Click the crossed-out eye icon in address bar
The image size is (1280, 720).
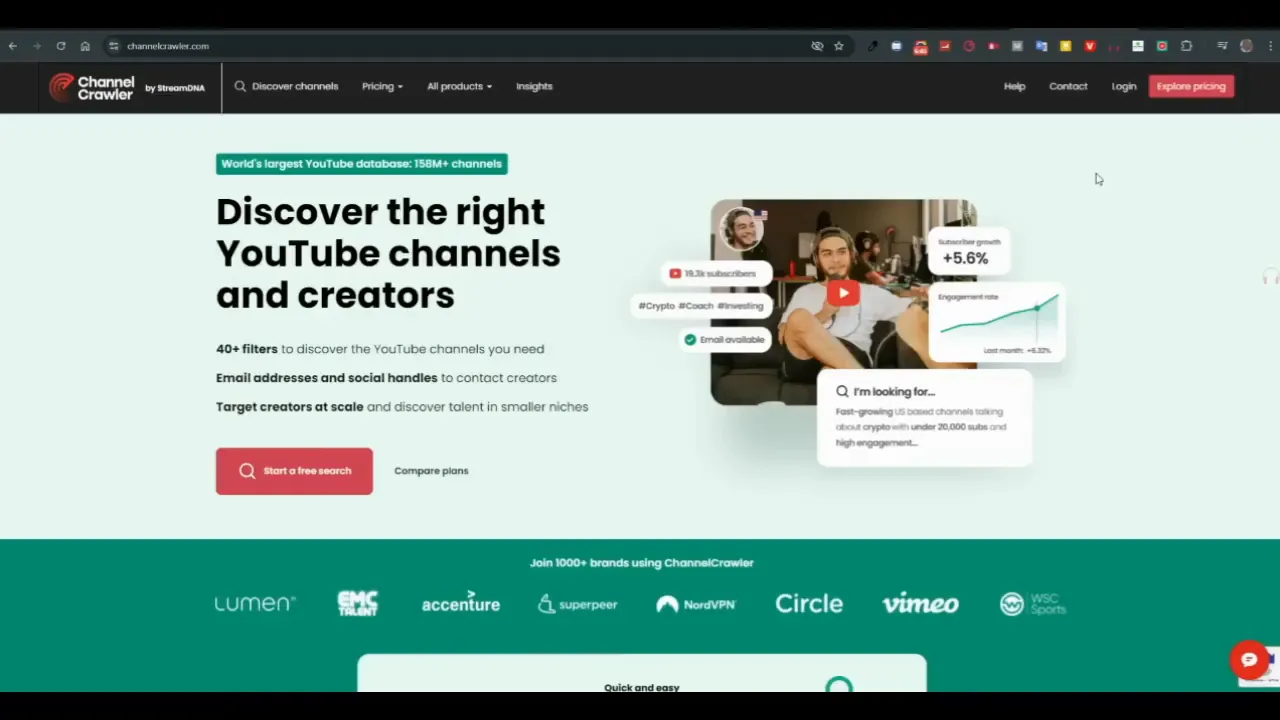click(x=817, y=46)
